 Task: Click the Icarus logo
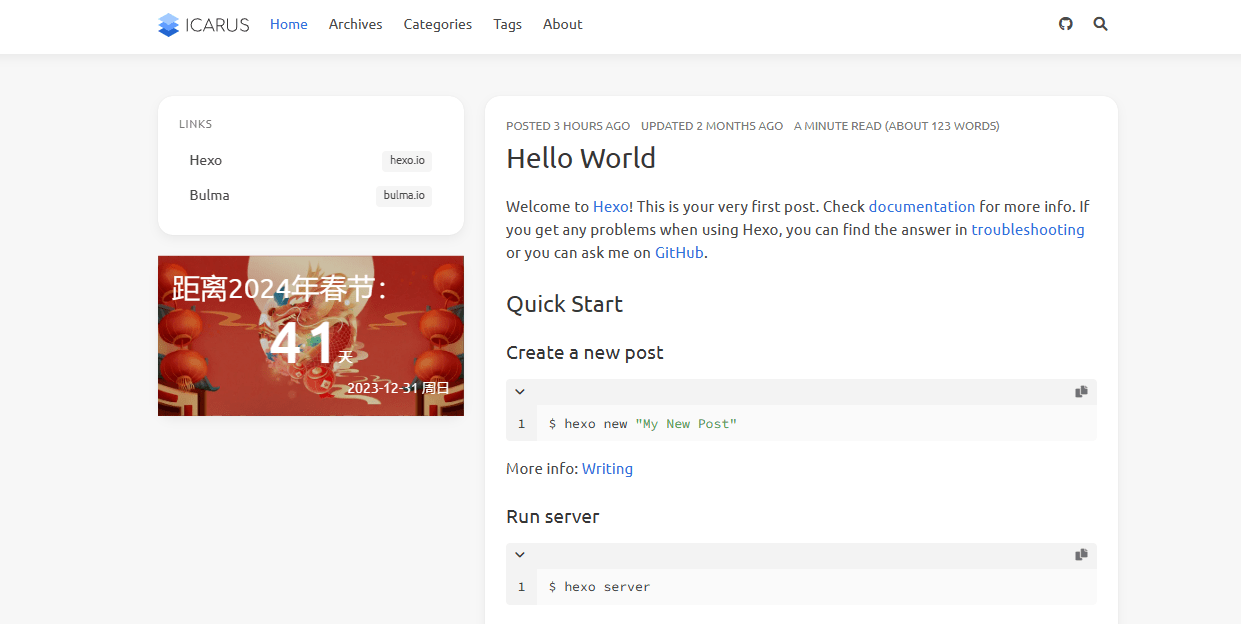click(204, 25)
